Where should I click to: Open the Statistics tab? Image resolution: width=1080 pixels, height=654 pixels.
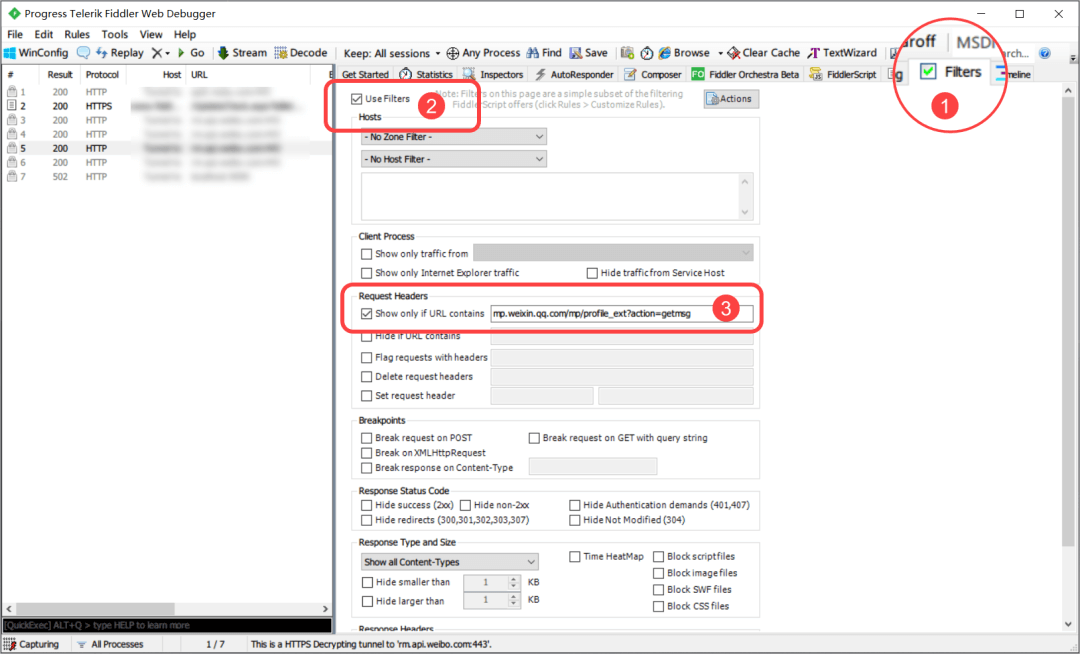coord(426,74)
